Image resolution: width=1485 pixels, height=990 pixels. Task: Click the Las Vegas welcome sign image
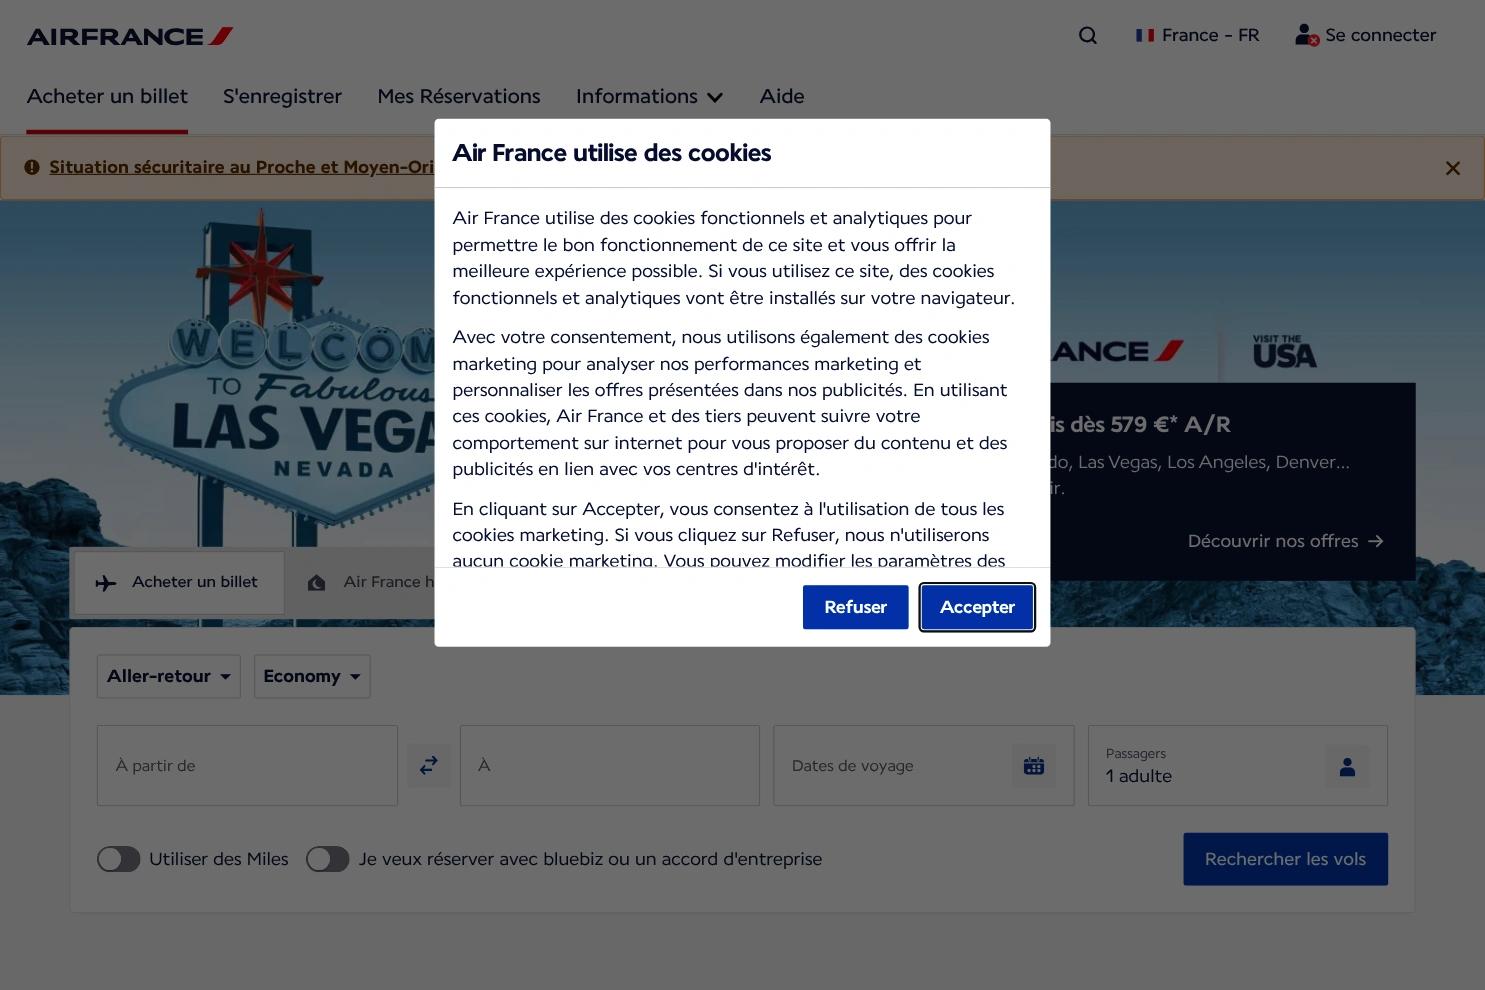click(x=270, y=375)
